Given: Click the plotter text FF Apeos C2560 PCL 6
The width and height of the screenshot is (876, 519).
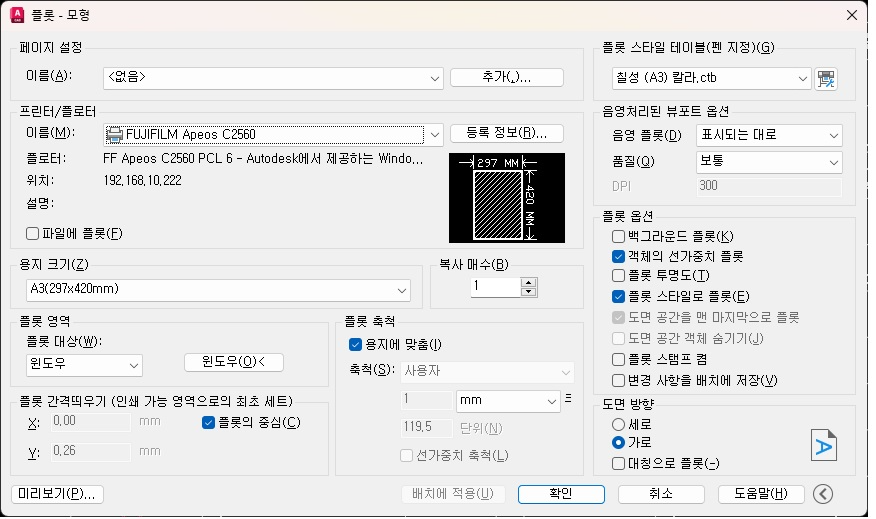Looking at the screenshot, I should coord(263,159).
